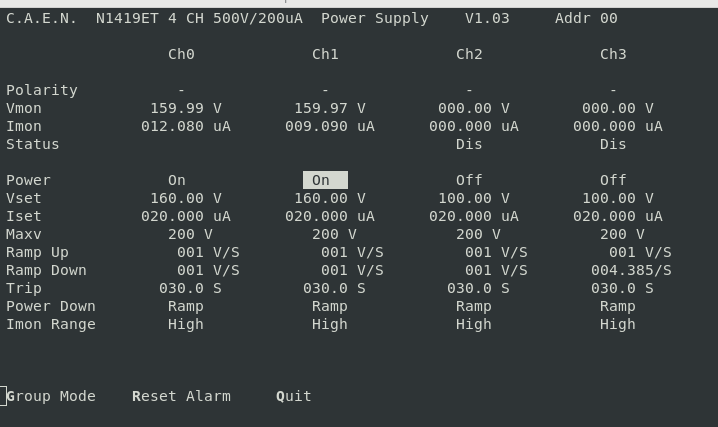
Task: Click the Polarity row label
Action: [x=42, y=90]
